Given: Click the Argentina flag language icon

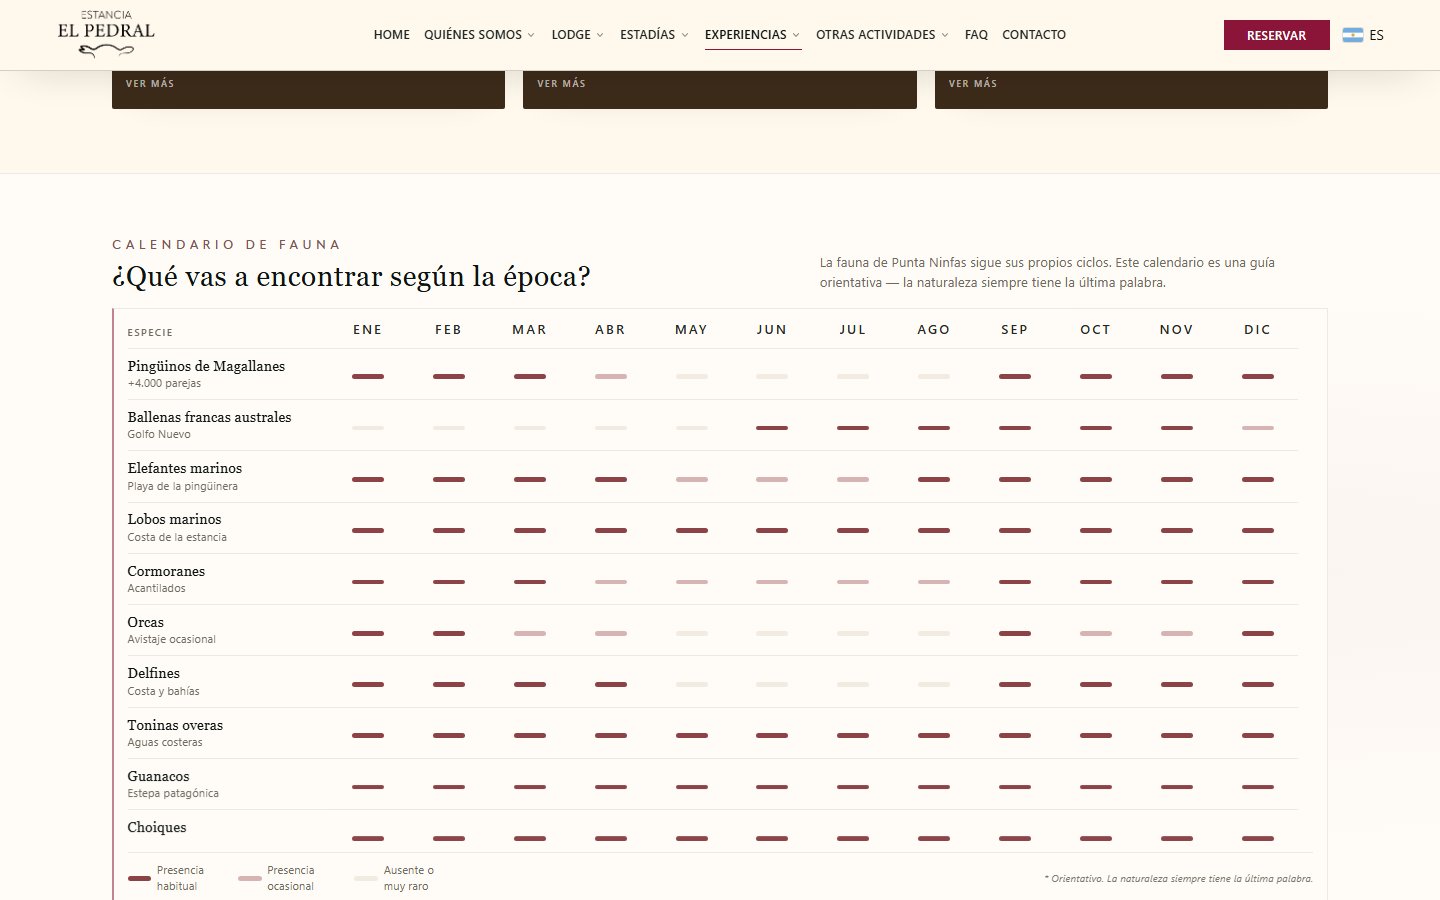Looking at the screenshot, I should click(1352, 35).
